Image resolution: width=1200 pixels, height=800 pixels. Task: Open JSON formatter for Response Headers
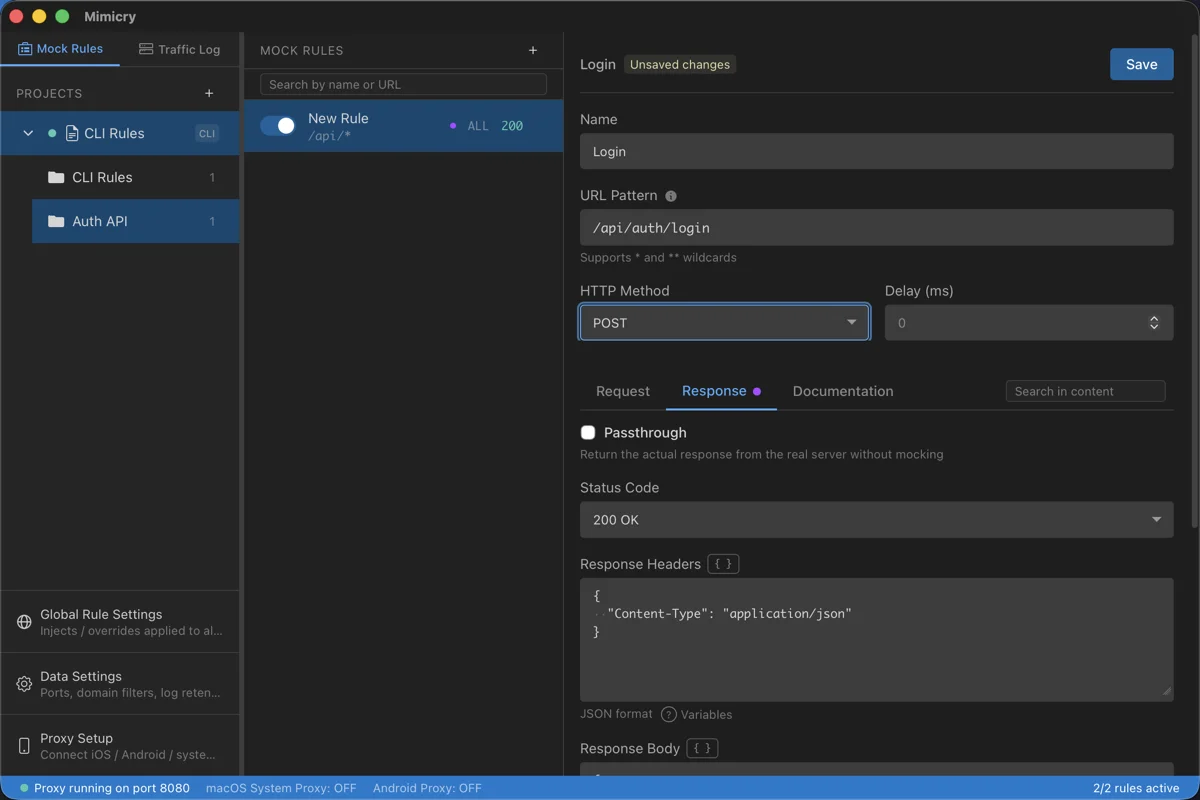(x=723, y=564)
